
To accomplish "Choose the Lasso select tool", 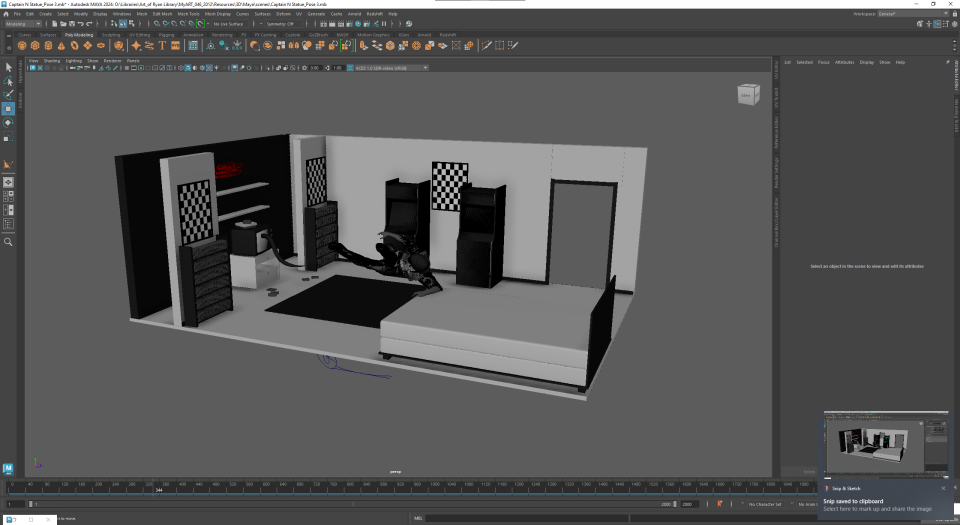I will 8,81.
